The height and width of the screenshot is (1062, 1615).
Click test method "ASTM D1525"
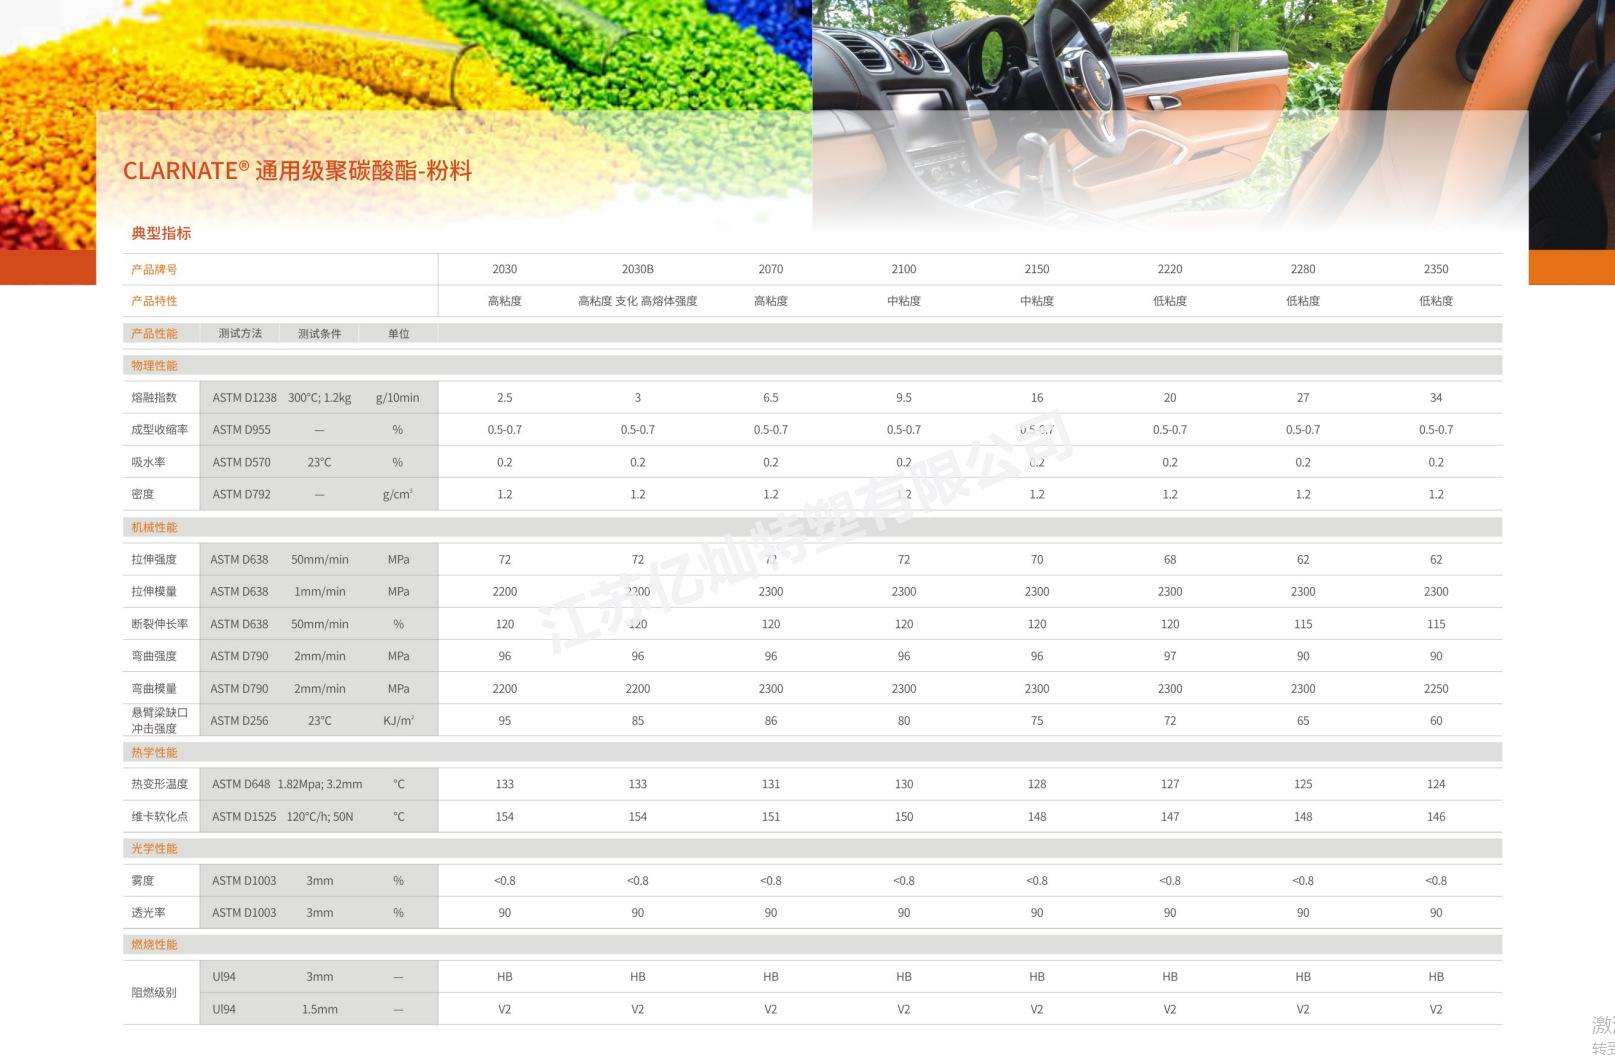(244, 816)
